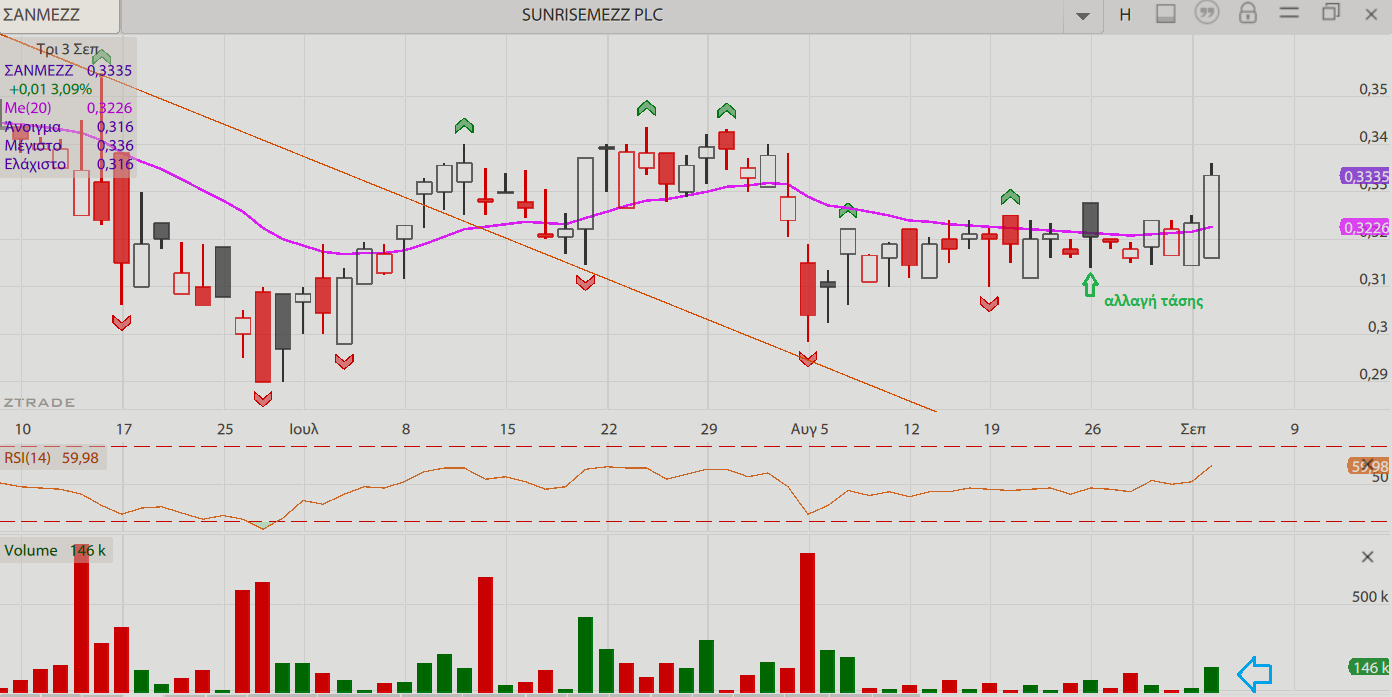This screenshot has height=697, width=1392.
Task: Close the Volume indicator panel
Action: pos(1368,556)
